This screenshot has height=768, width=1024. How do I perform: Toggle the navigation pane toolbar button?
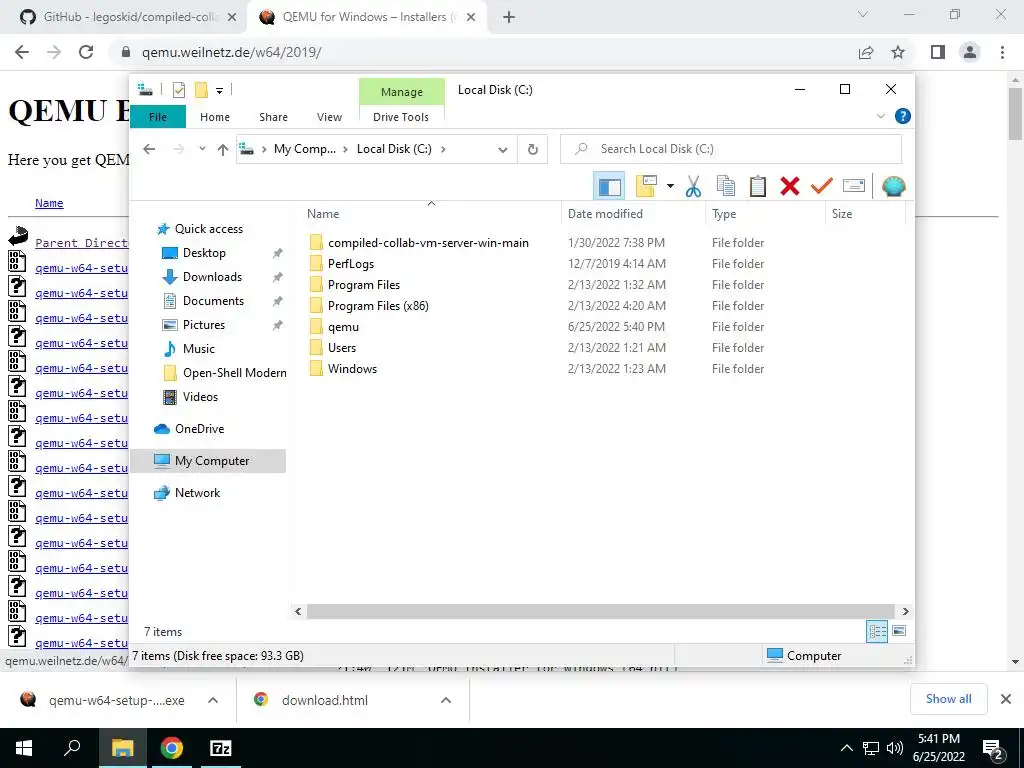pyautogui.click(x=609, y=187)
